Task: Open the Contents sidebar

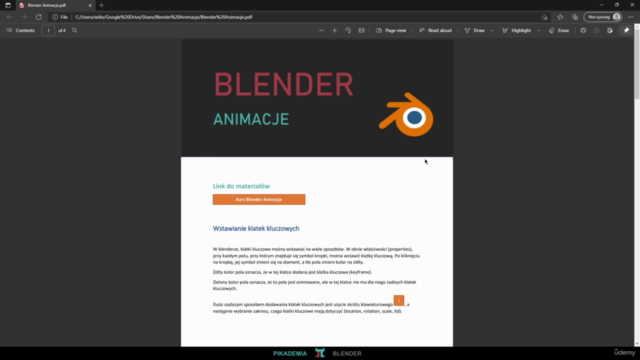Action: (20, 31)
